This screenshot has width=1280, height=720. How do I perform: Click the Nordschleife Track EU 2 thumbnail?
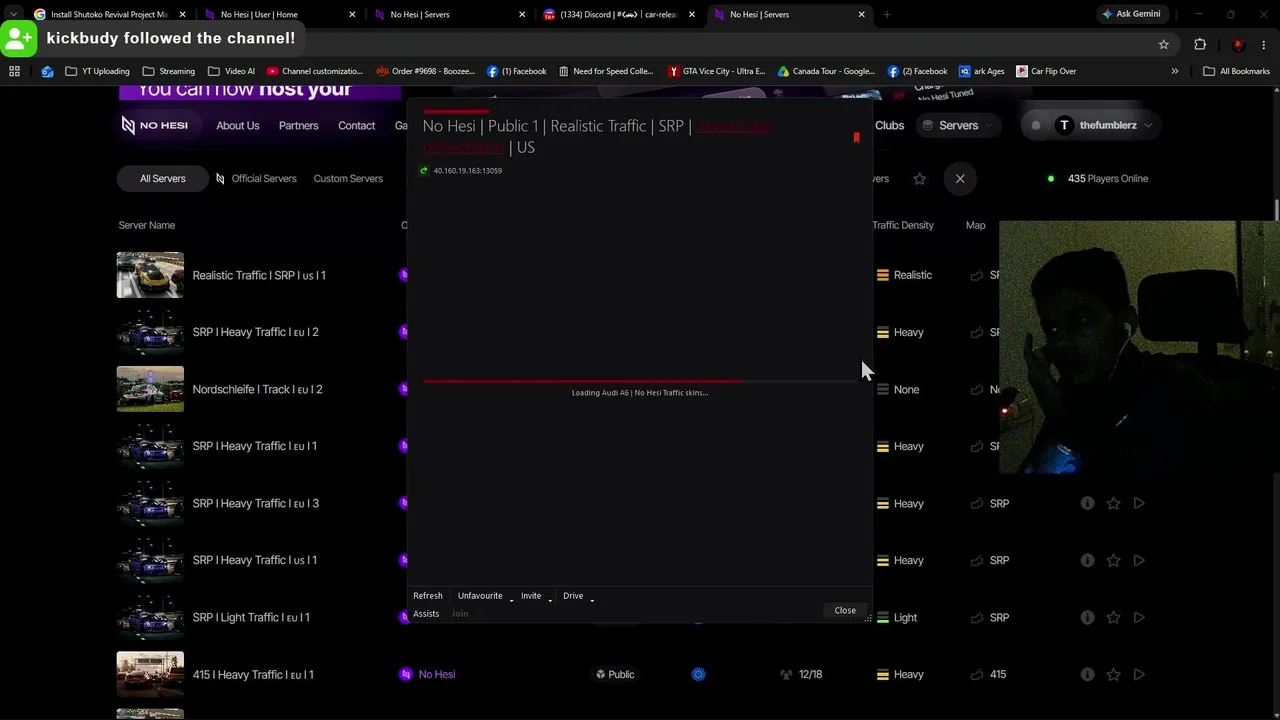pos(150,389)
